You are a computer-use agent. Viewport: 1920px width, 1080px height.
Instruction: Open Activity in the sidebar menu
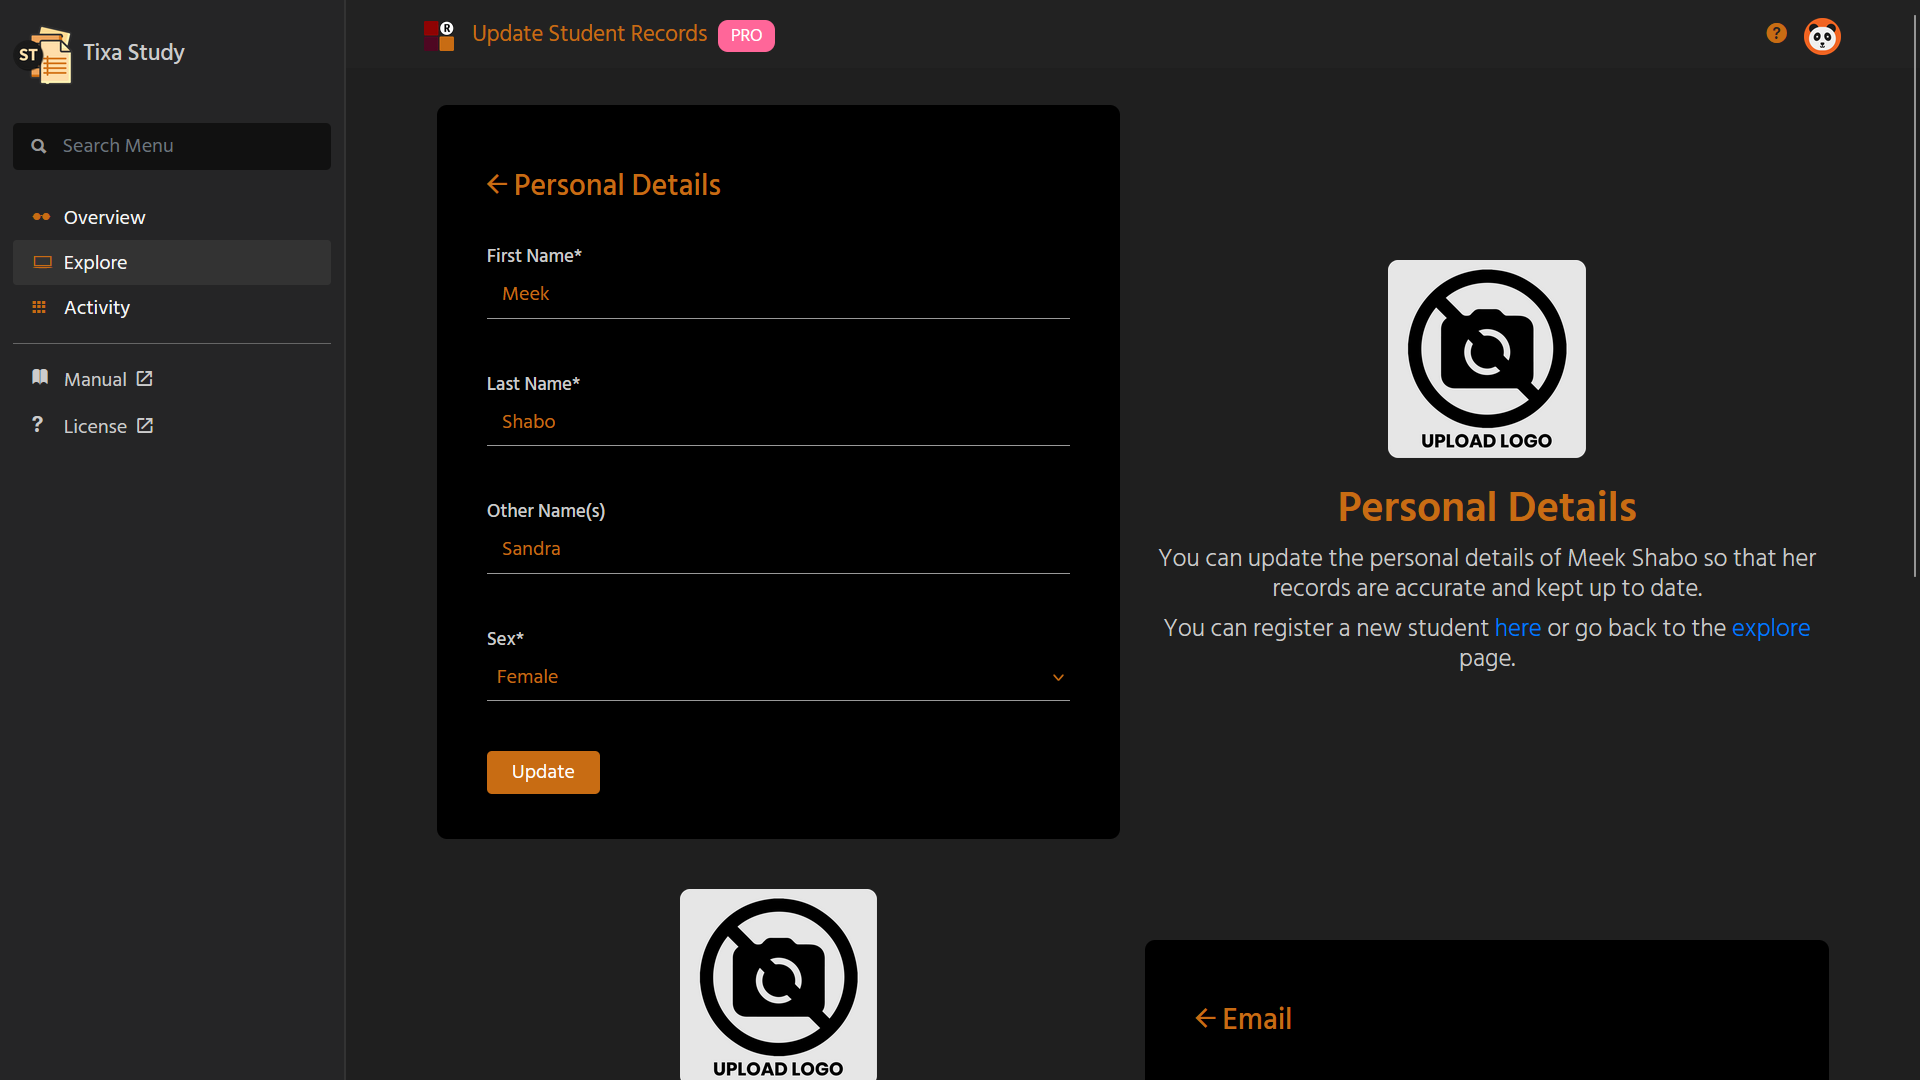coord(172,307)
